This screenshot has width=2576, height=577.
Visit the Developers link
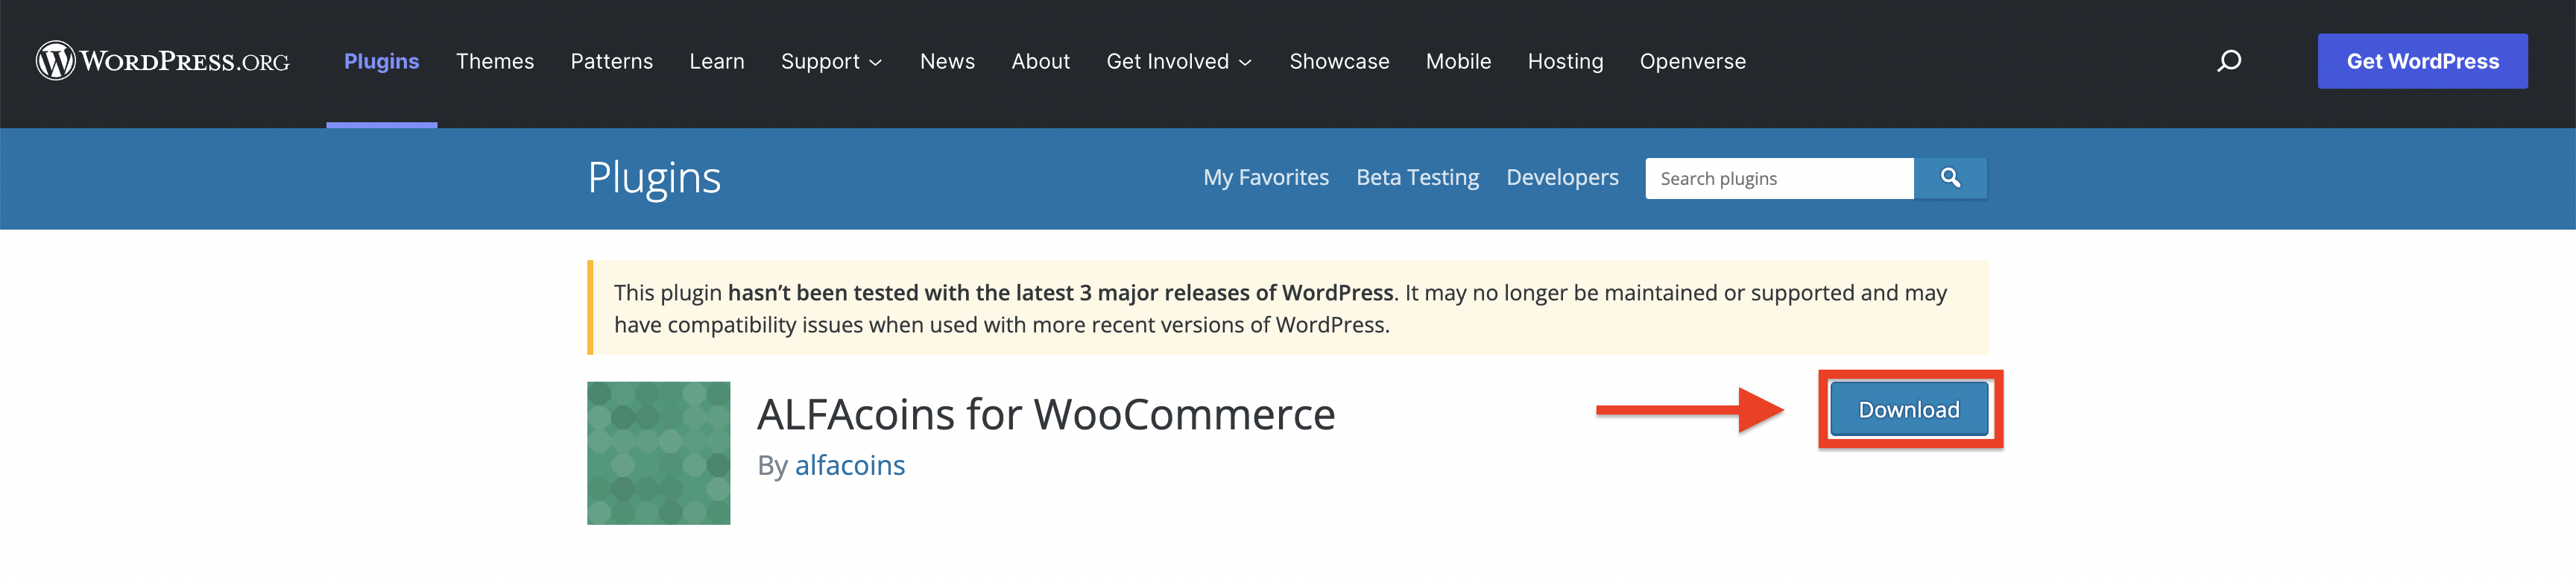click(1562, 178)
